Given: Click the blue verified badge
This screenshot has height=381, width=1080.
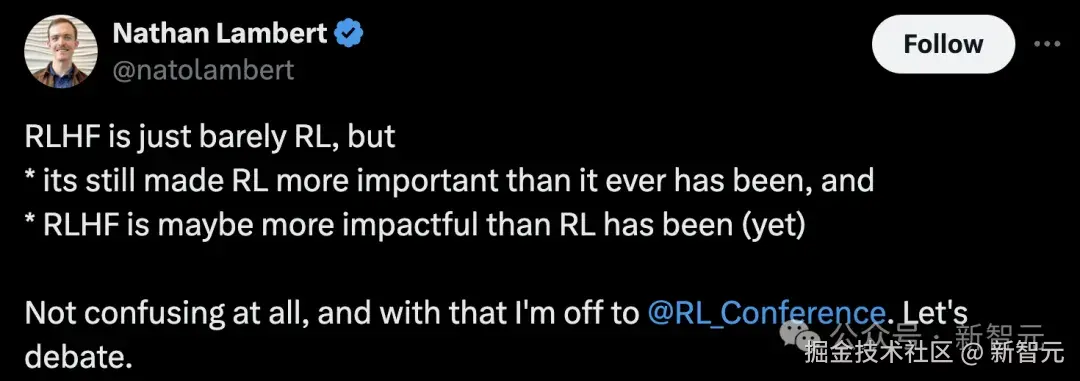Looking at the screenshot, I should click(x=349, y=33).
